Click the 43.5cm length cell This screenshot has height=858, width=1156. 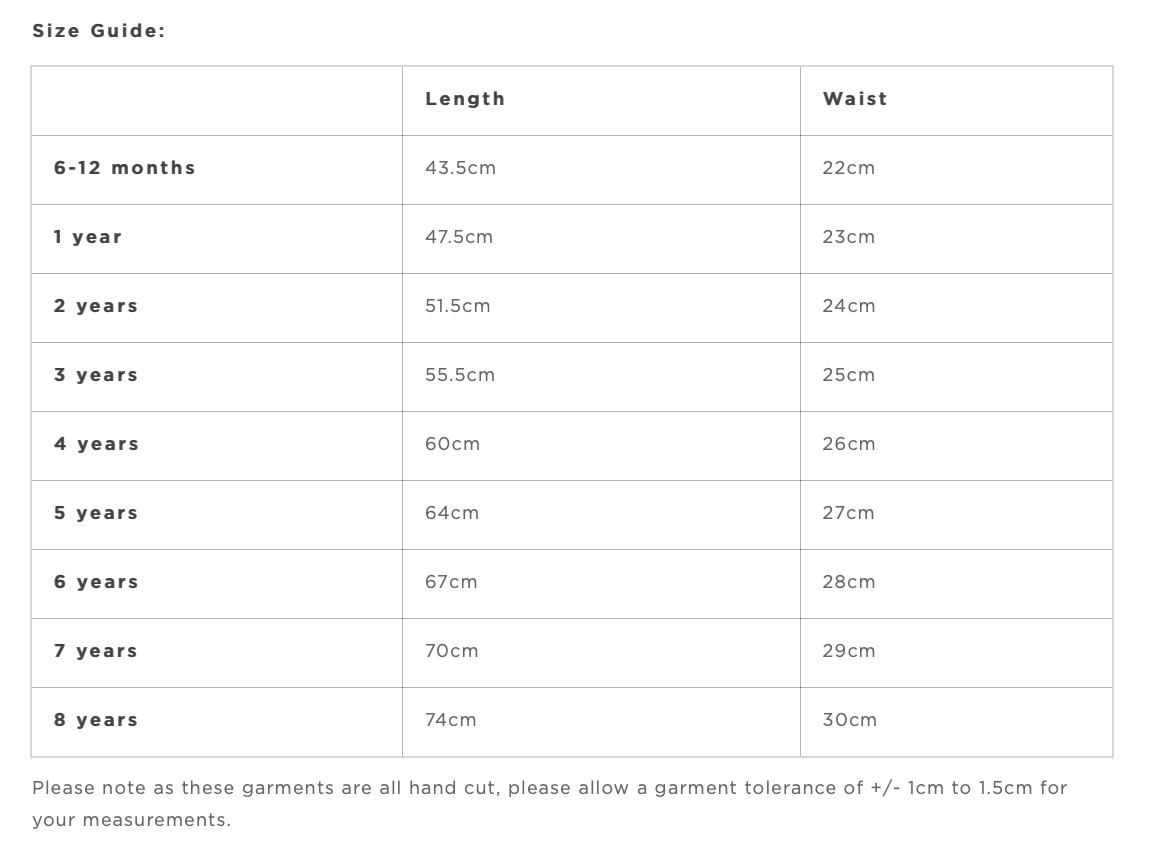460,168
